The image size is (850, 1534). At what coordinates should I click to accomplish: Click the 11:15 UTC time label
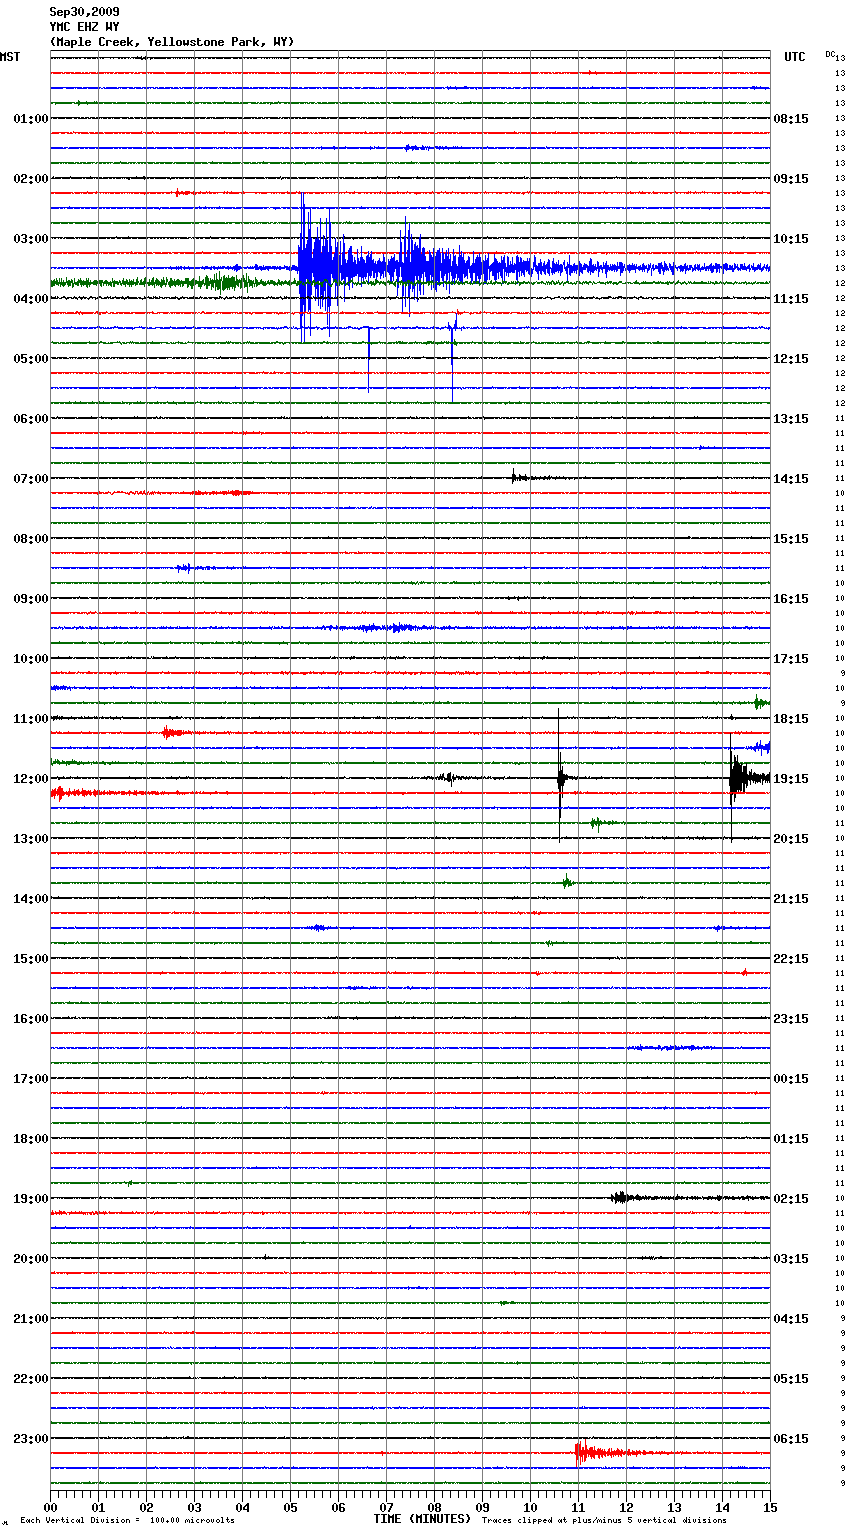pyautogui.click(x=791, y=299)
